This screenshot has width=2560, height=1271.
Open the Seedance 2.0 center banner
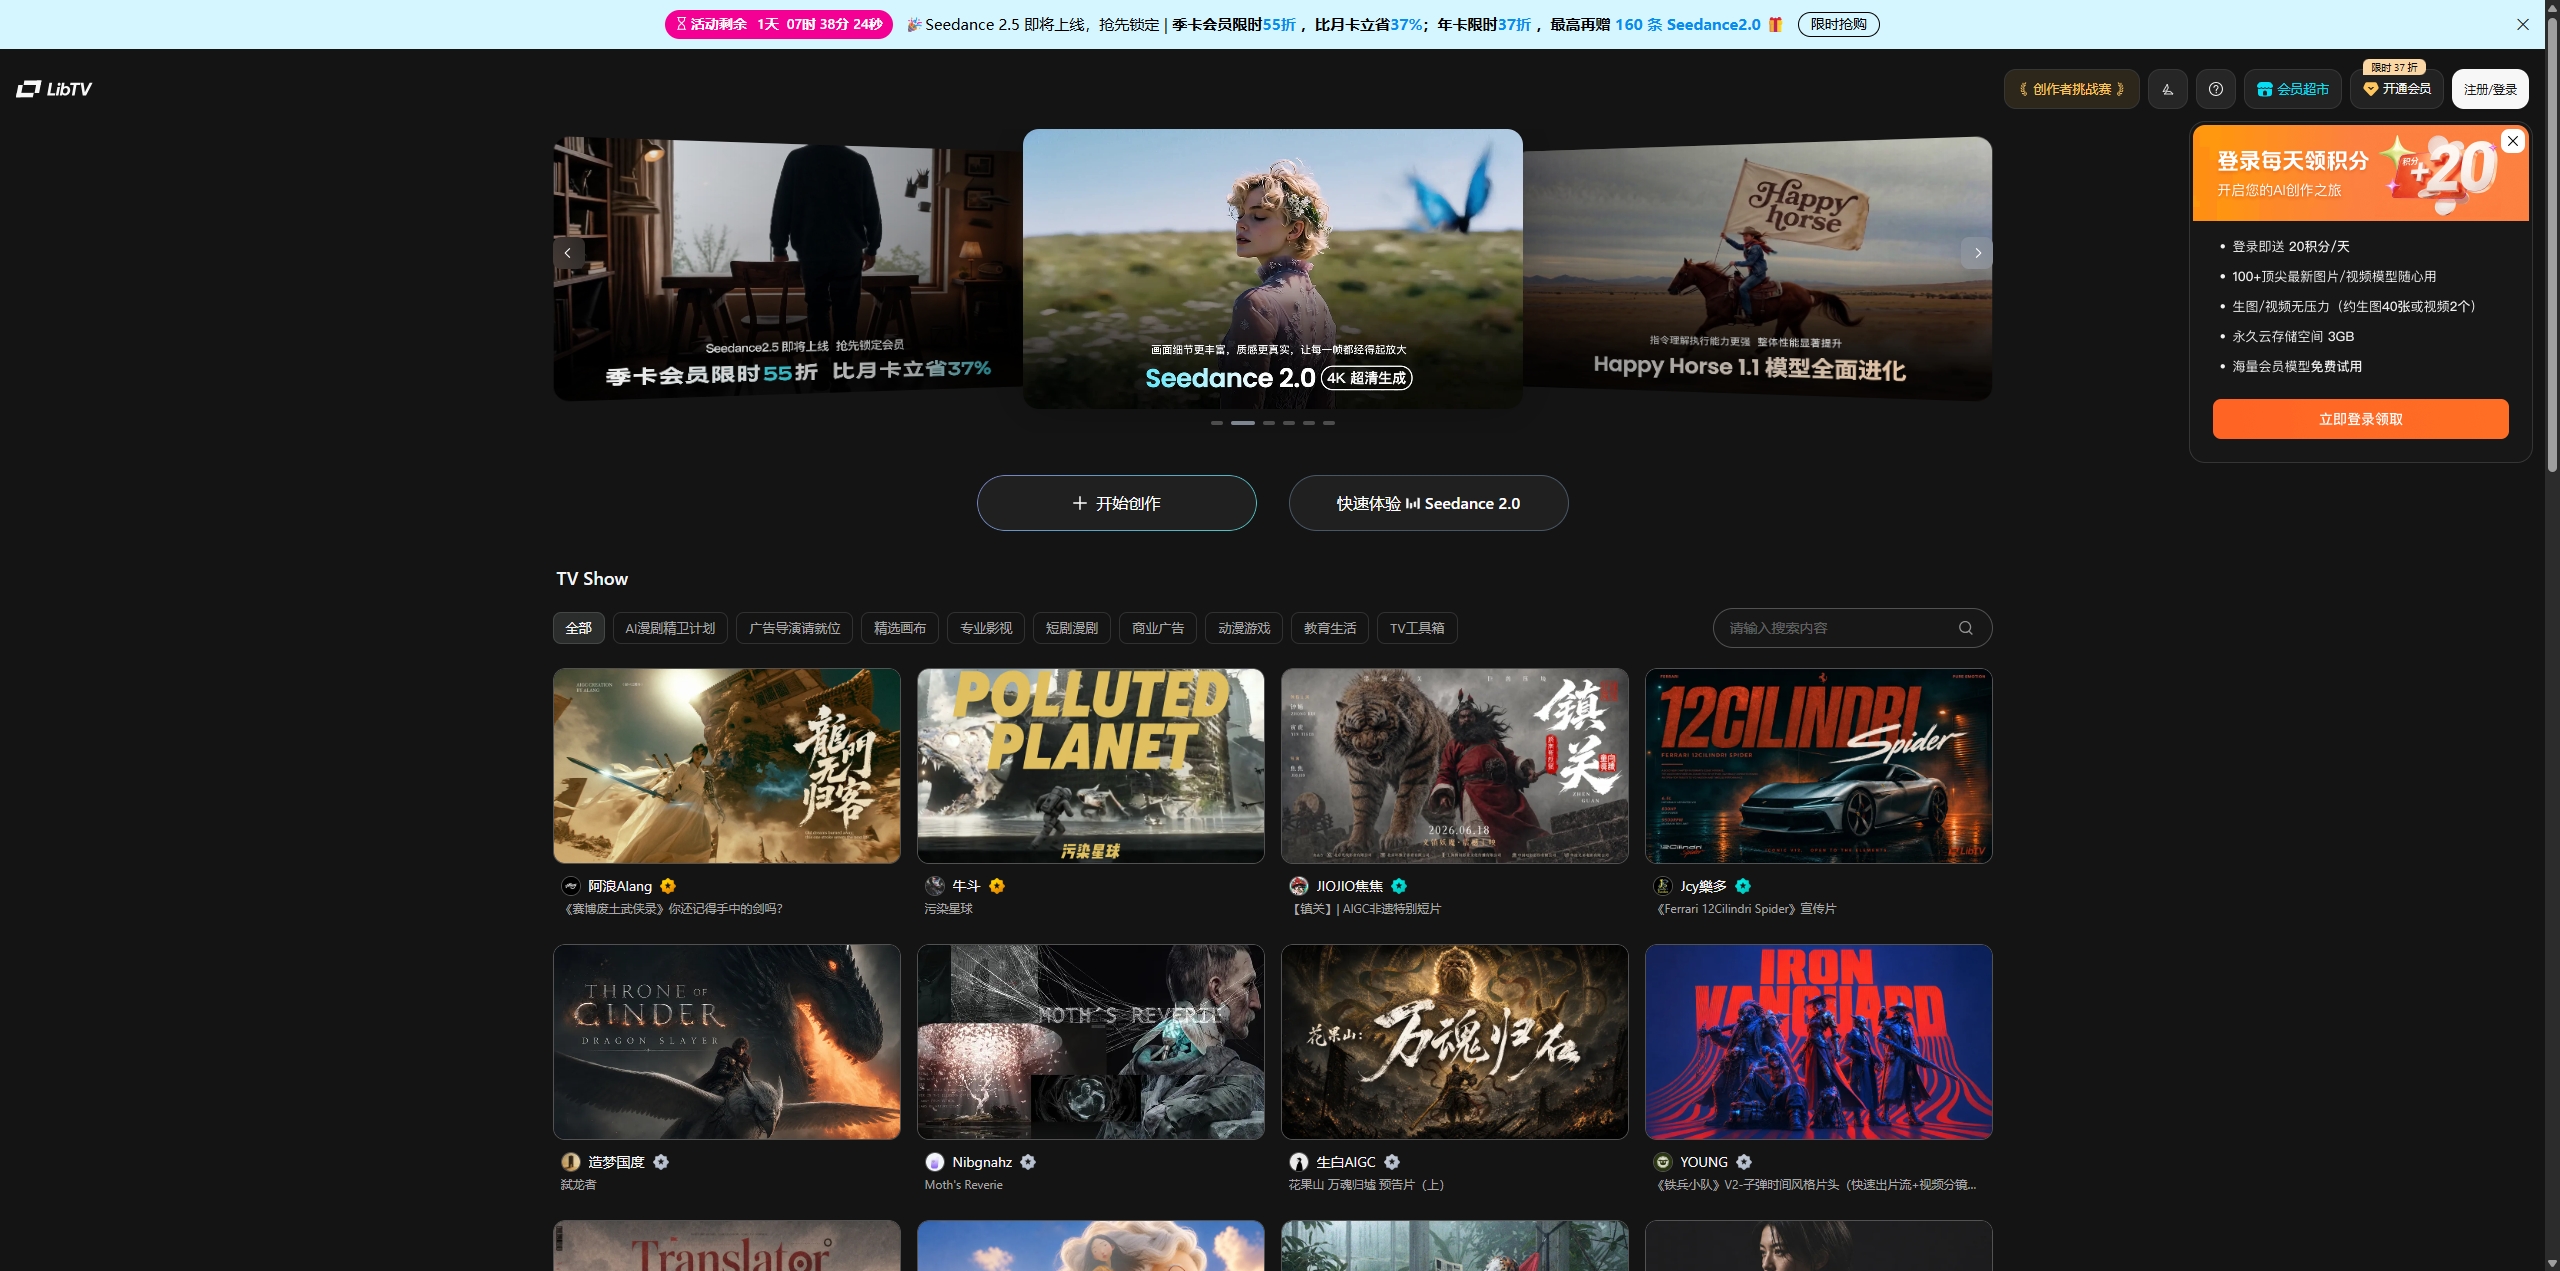tap(1272, 268)
